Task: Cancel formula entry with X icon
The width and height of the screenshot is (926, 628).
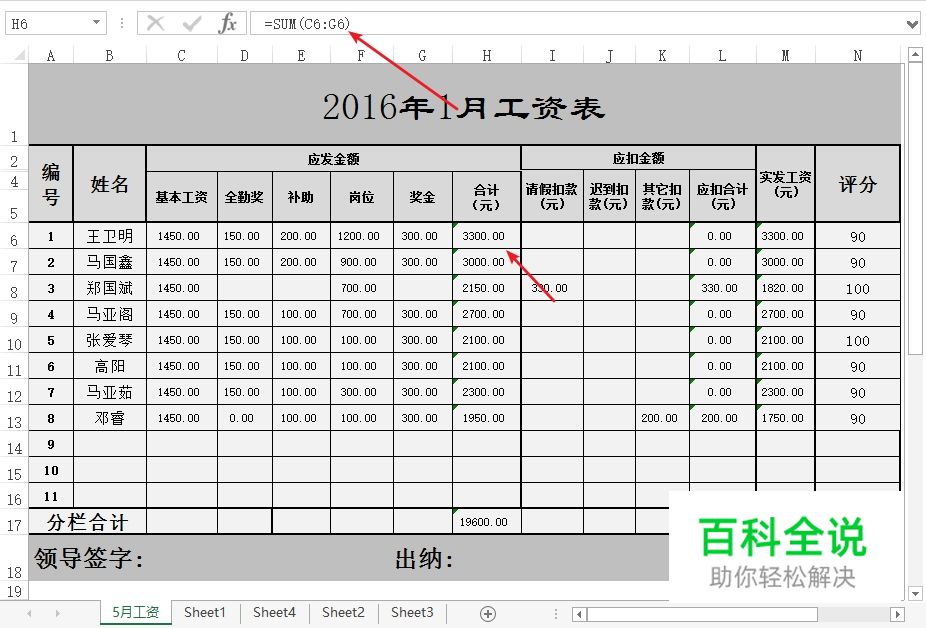Action: pos(155,24)
